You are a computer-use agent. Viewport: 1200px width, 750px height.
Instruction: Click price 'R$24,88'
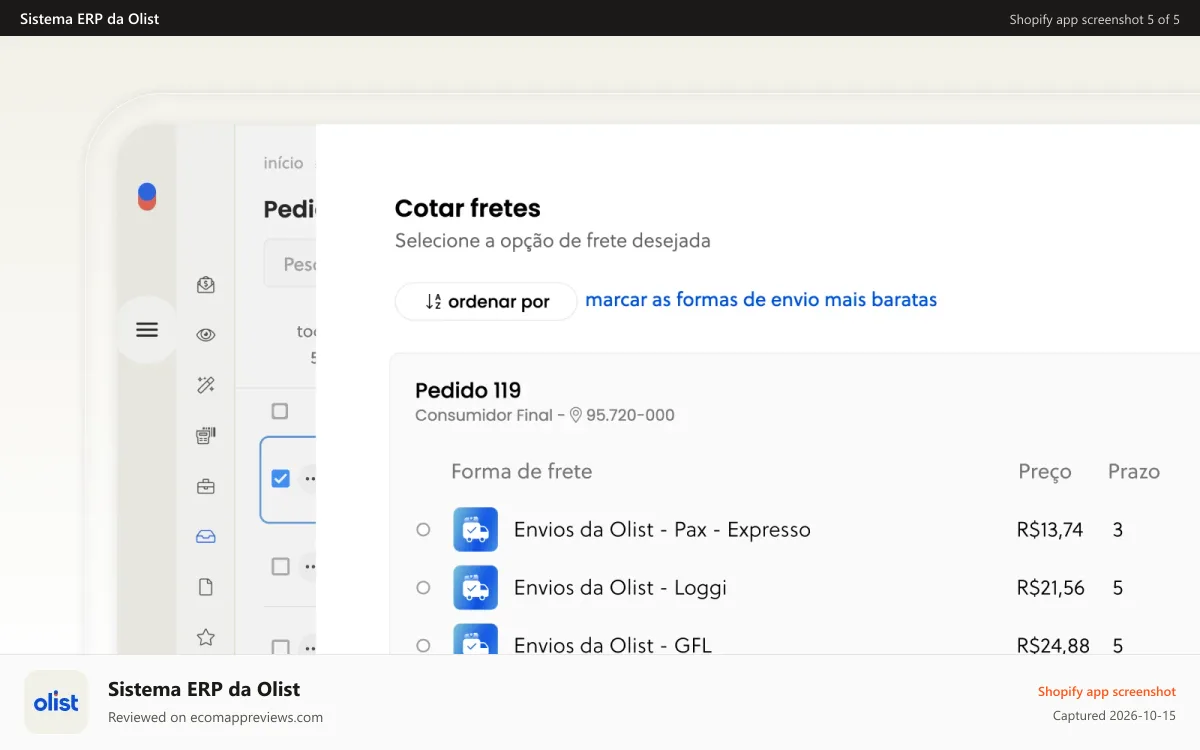pyautogui.click(x=1053, y=645)
